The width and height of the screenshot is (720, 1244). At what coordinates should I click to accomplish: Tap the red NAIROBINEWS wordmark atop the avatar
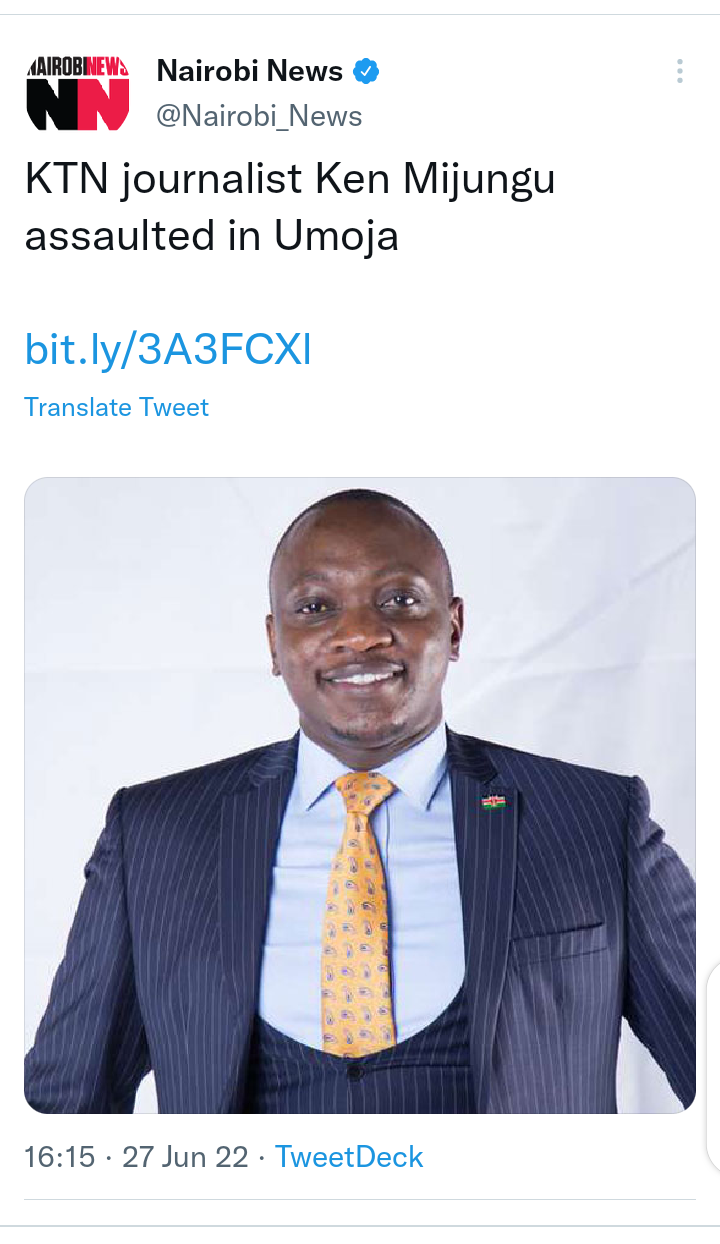(x=78, y=66)
